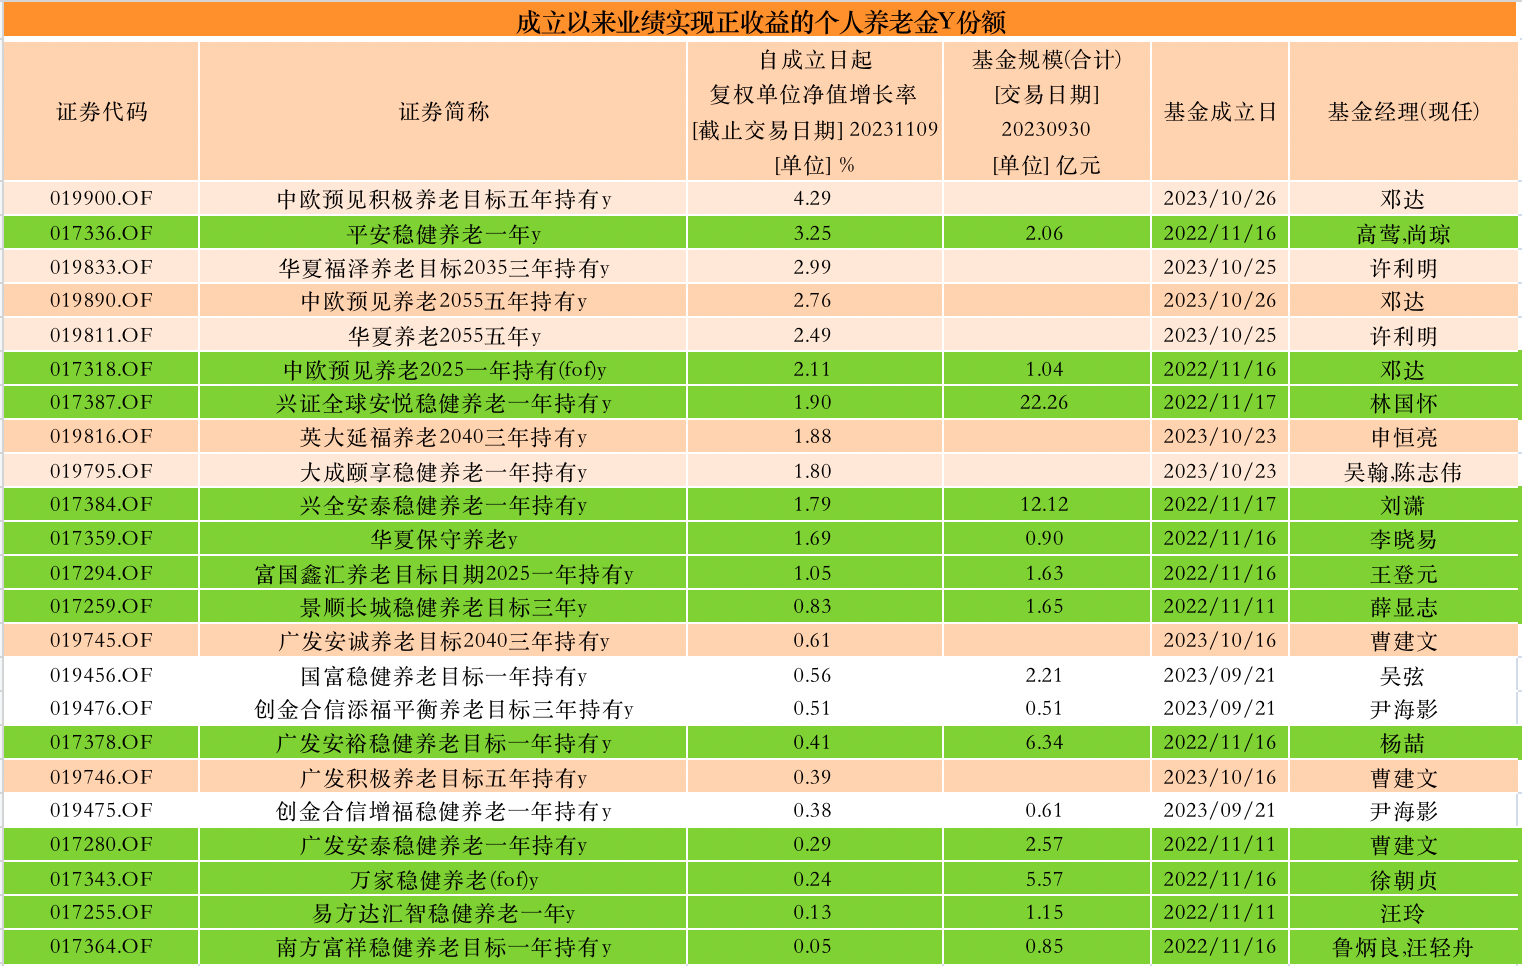
Task: Select fund name 万家稳健养老(fof)y
Action: 444,880
